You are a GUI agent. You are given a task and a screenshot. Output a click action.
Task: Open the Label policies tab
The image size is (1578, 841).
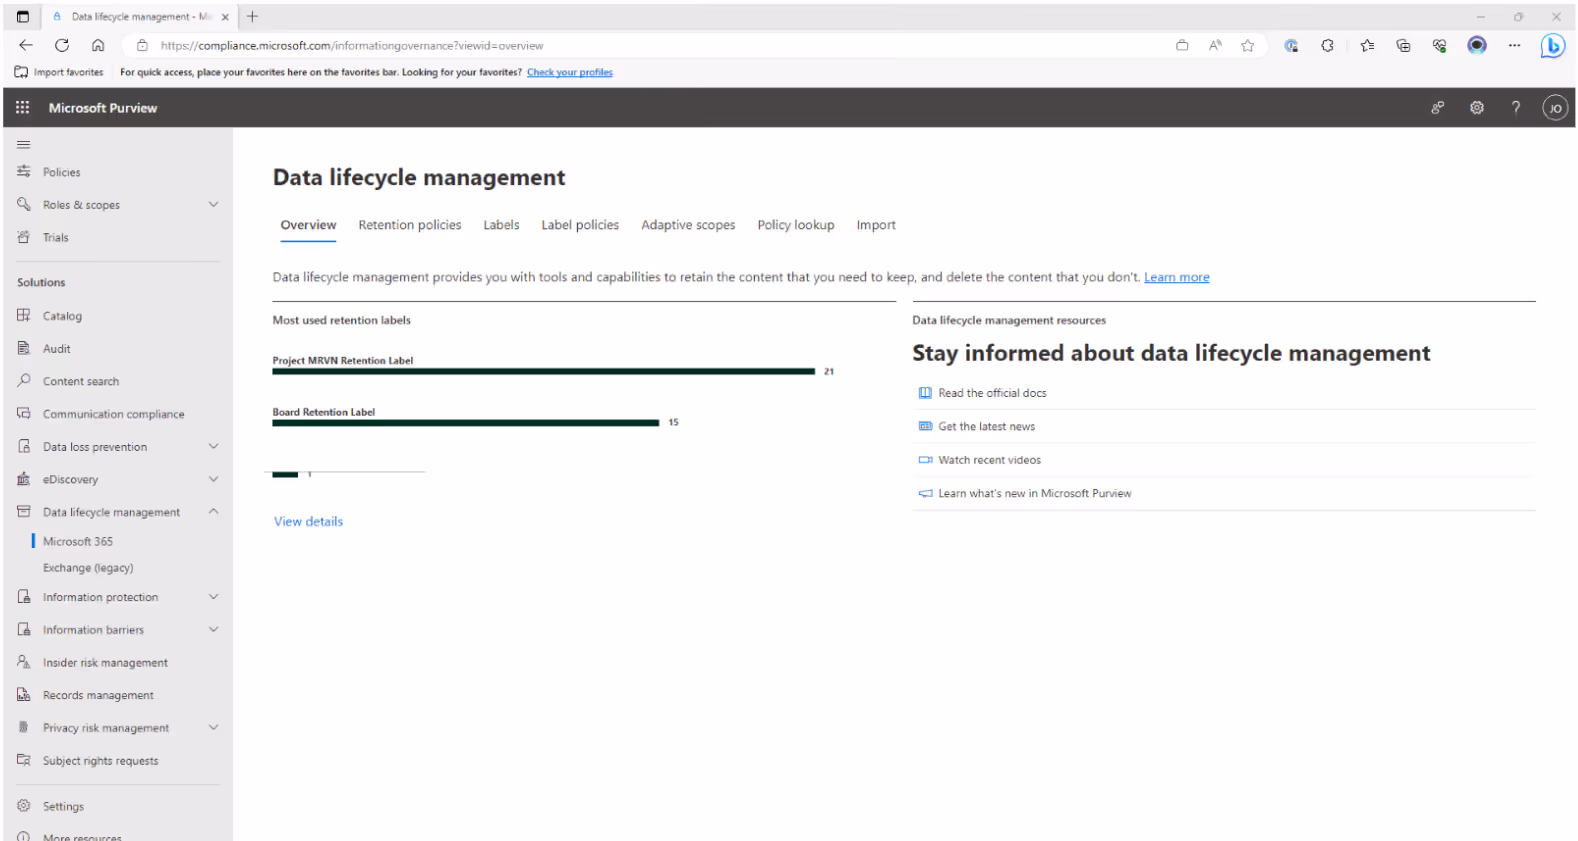[x=580, y=225]
